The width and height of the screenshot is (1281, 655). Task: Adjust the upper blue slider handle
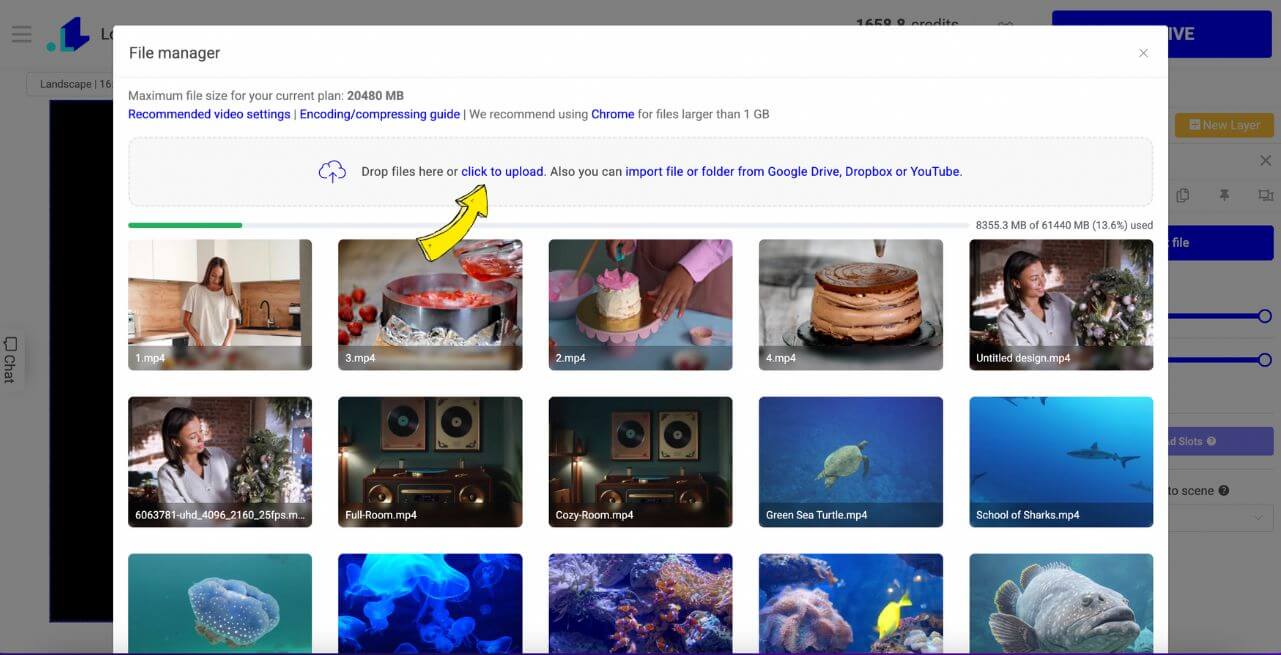(1265, 316)
